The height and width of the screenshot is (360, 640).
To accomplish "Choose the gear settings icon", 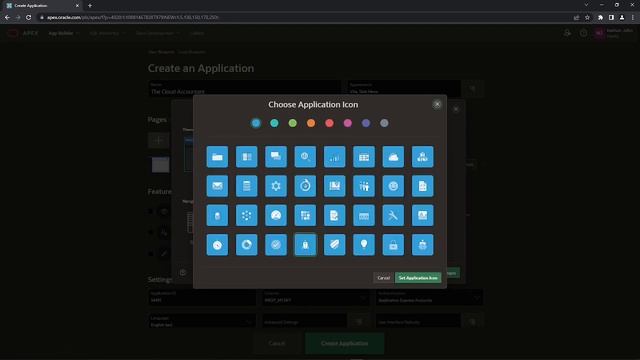I will click(x=276, y=186).
